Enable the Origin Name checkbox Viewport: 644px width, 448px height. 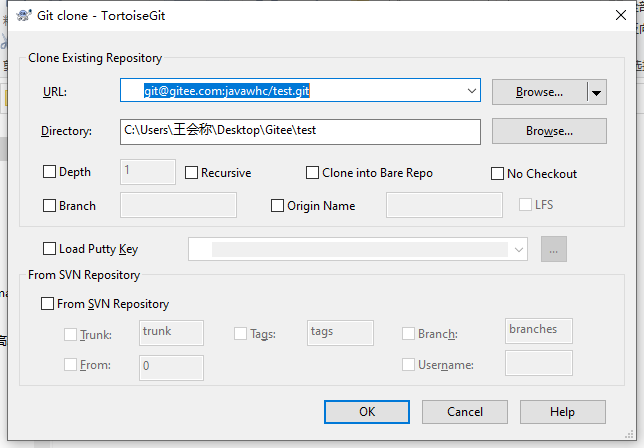coord(277,205)
